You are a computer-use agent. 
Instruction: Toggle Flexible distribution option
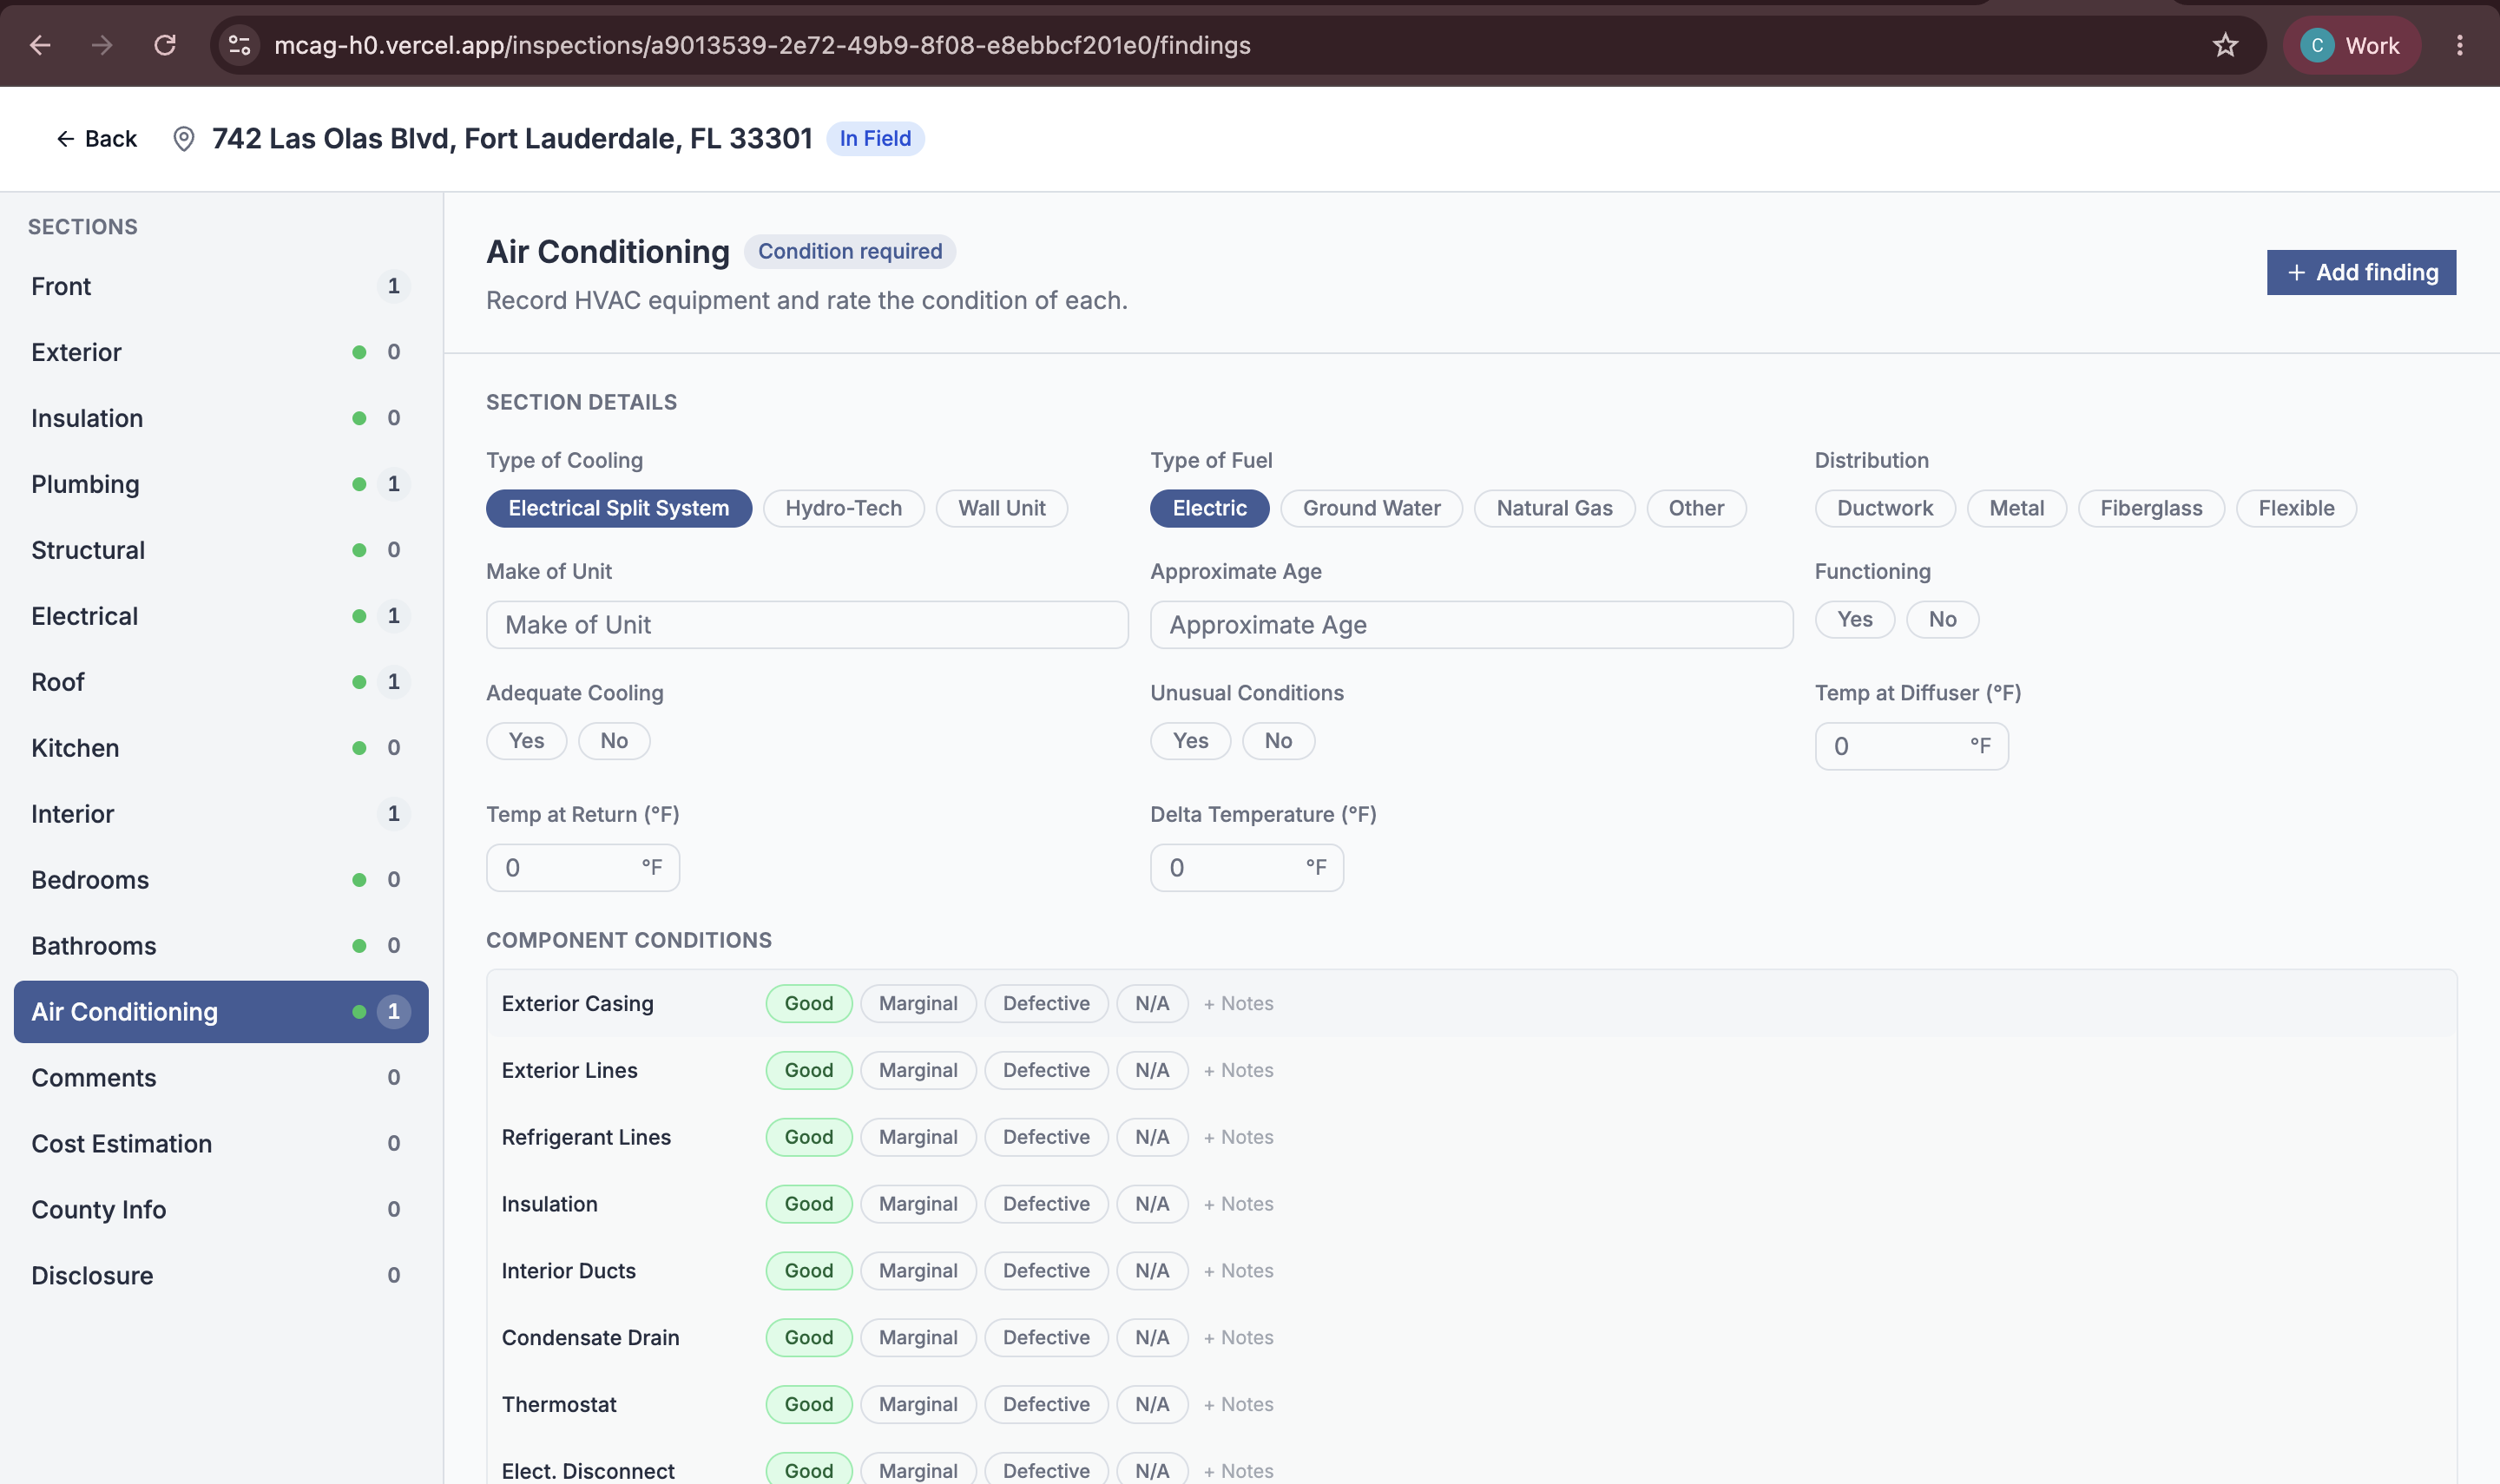pos(2296,508)
